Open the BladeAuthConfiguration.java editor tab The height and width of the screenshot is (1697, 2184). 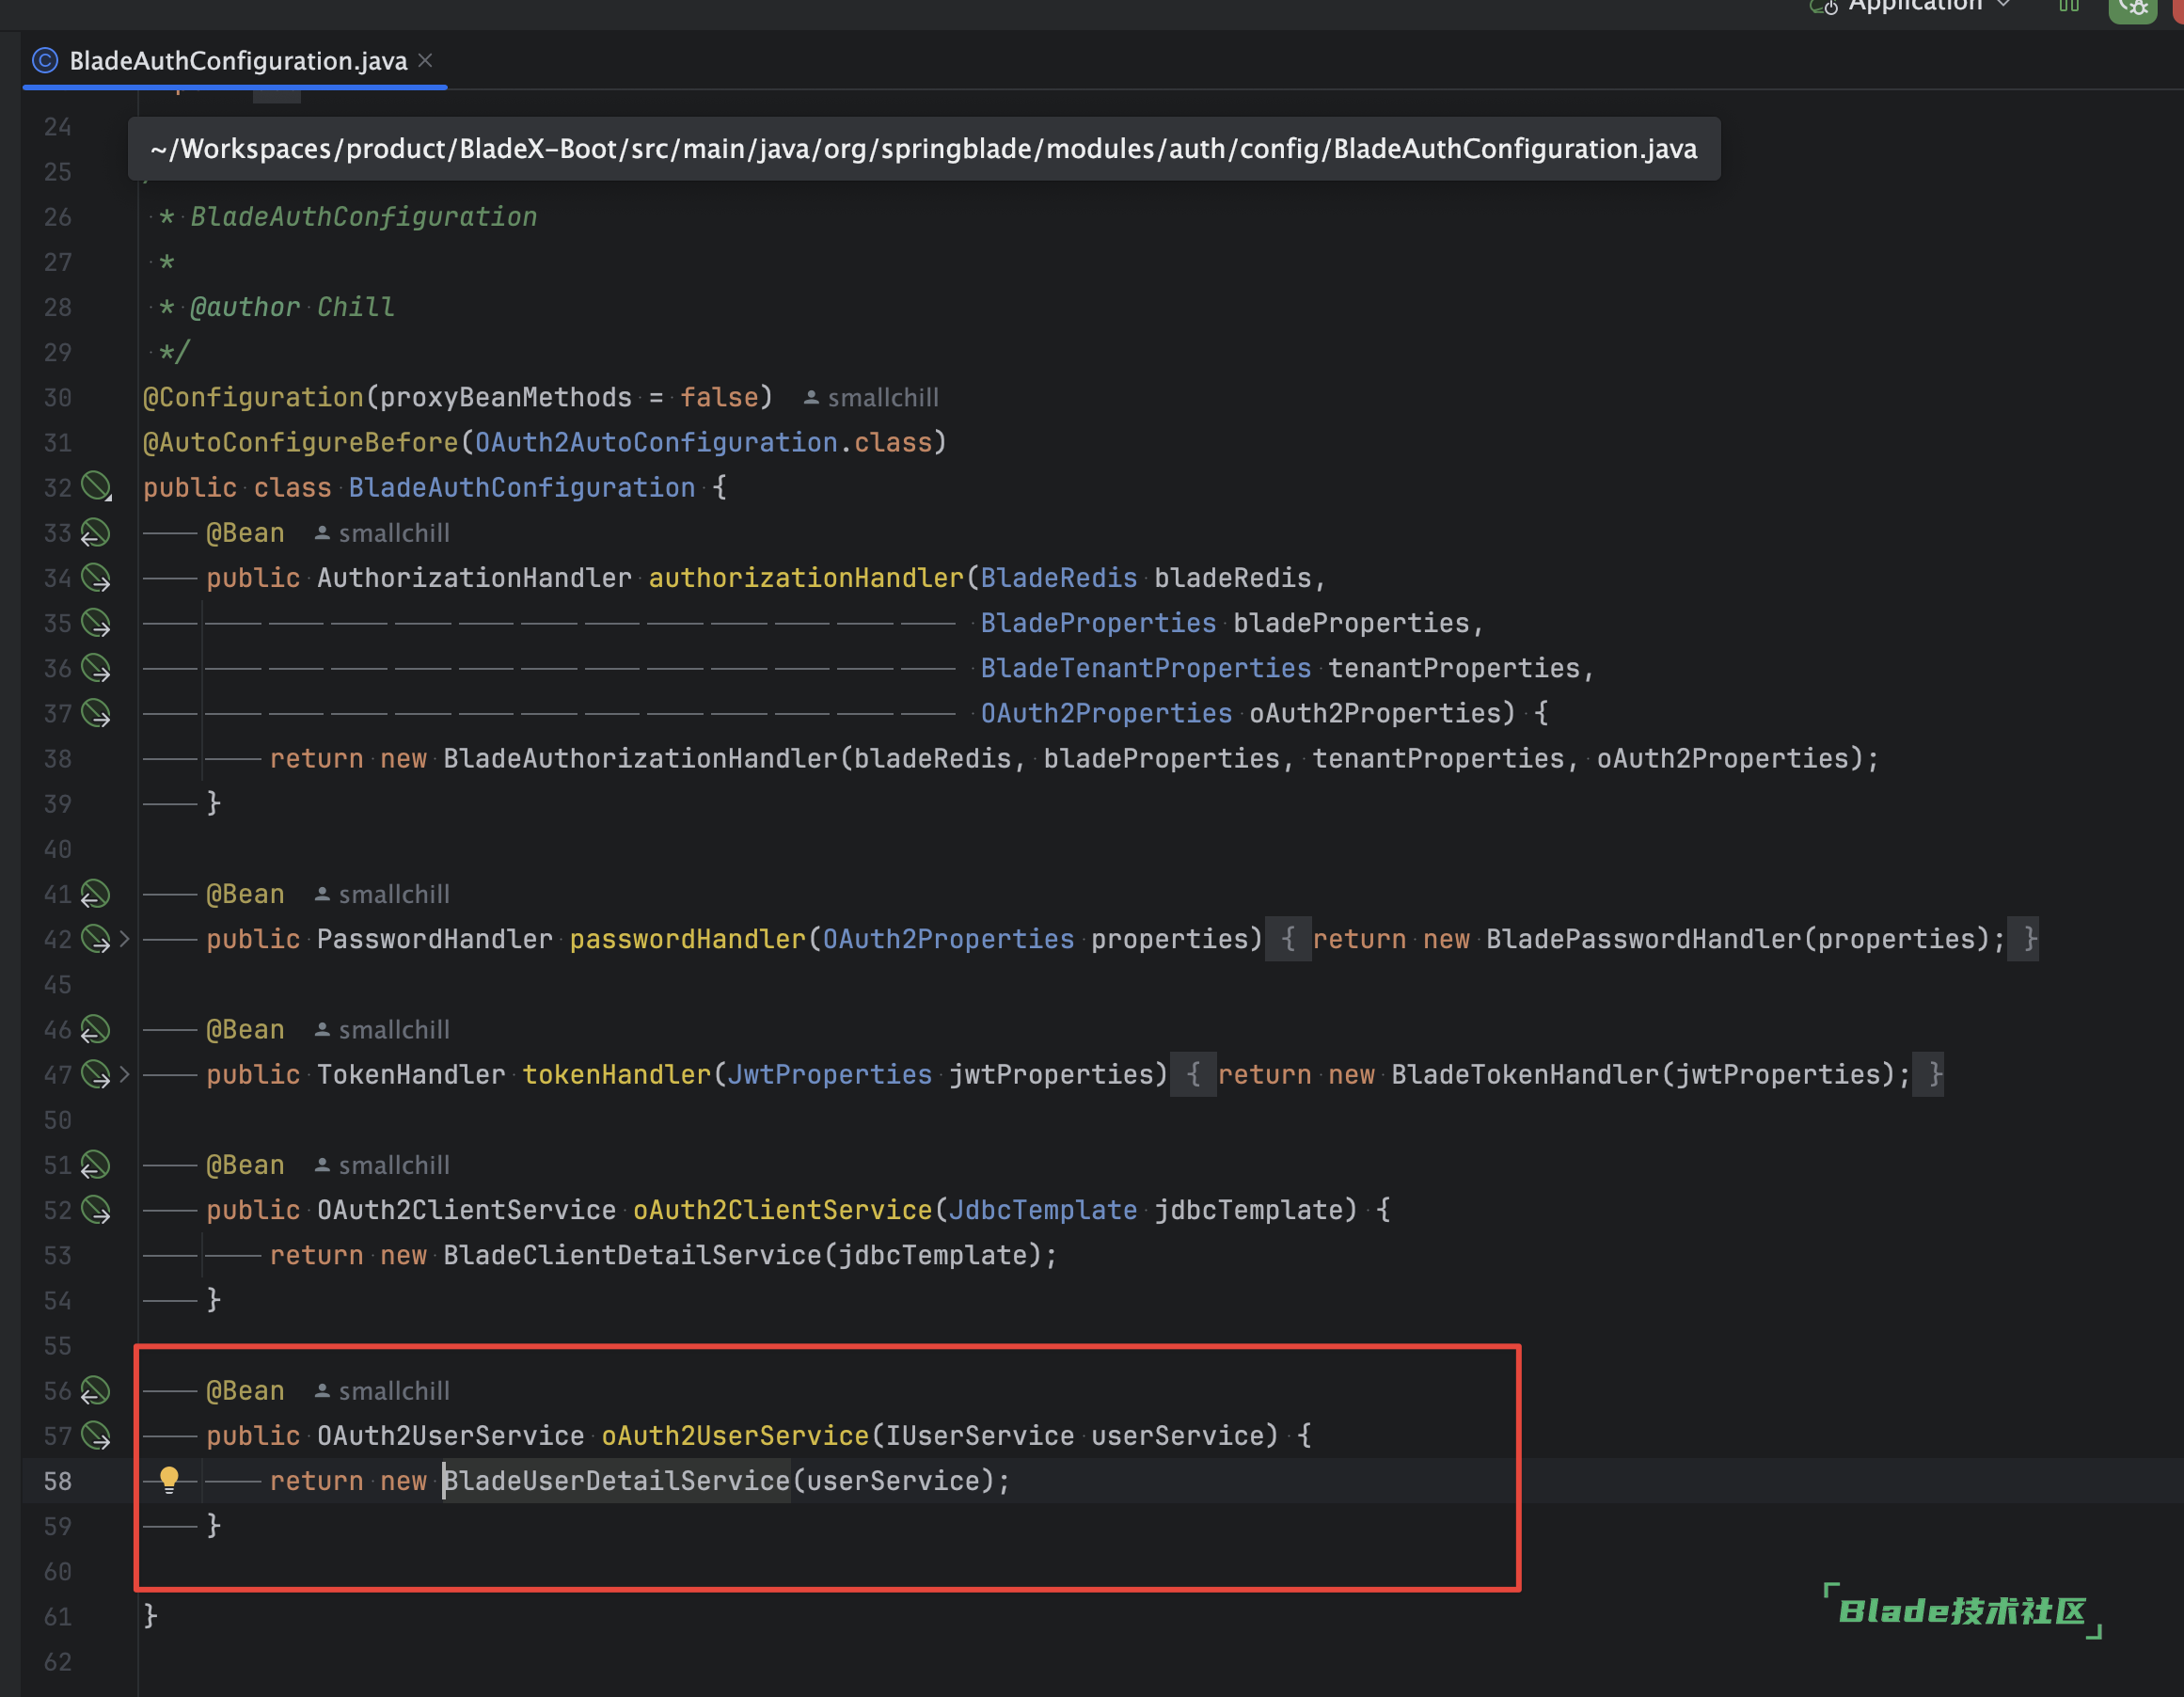coord(237,61)
